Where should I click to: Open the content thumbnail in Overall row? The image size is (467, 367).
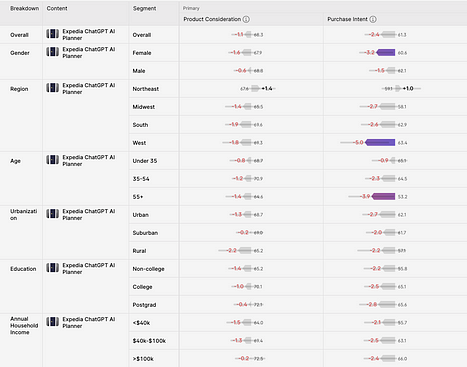point(53,34)
